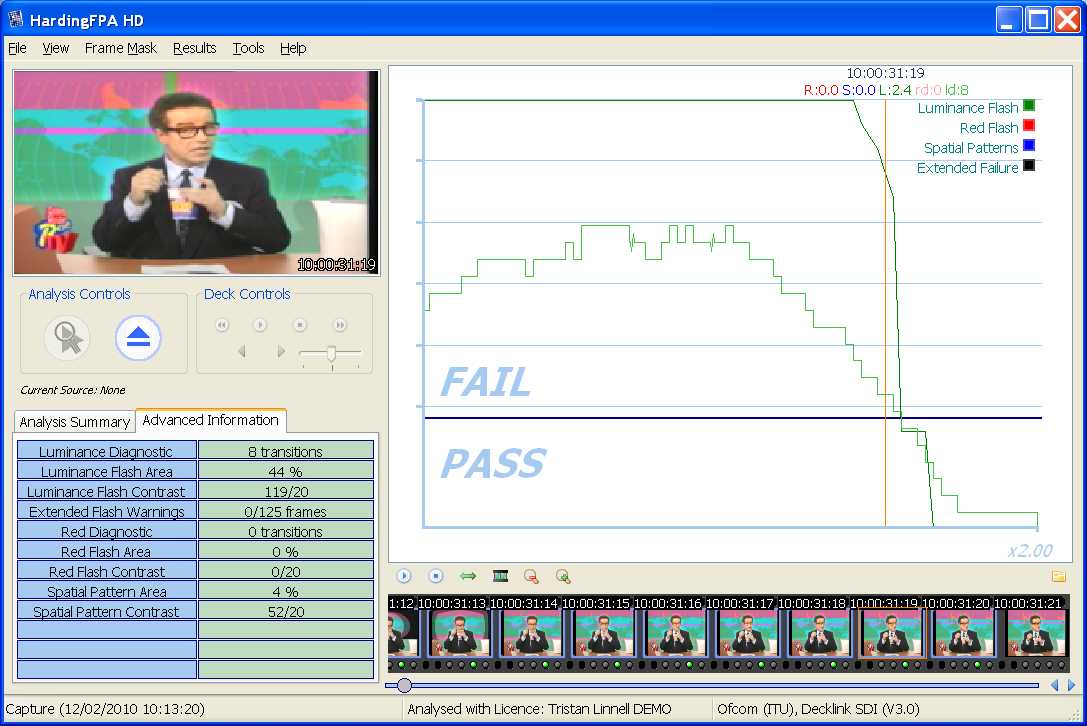Select thumbnail frame 10:00:31:15
1087x726 pixels.
click(x=603, y=633)
